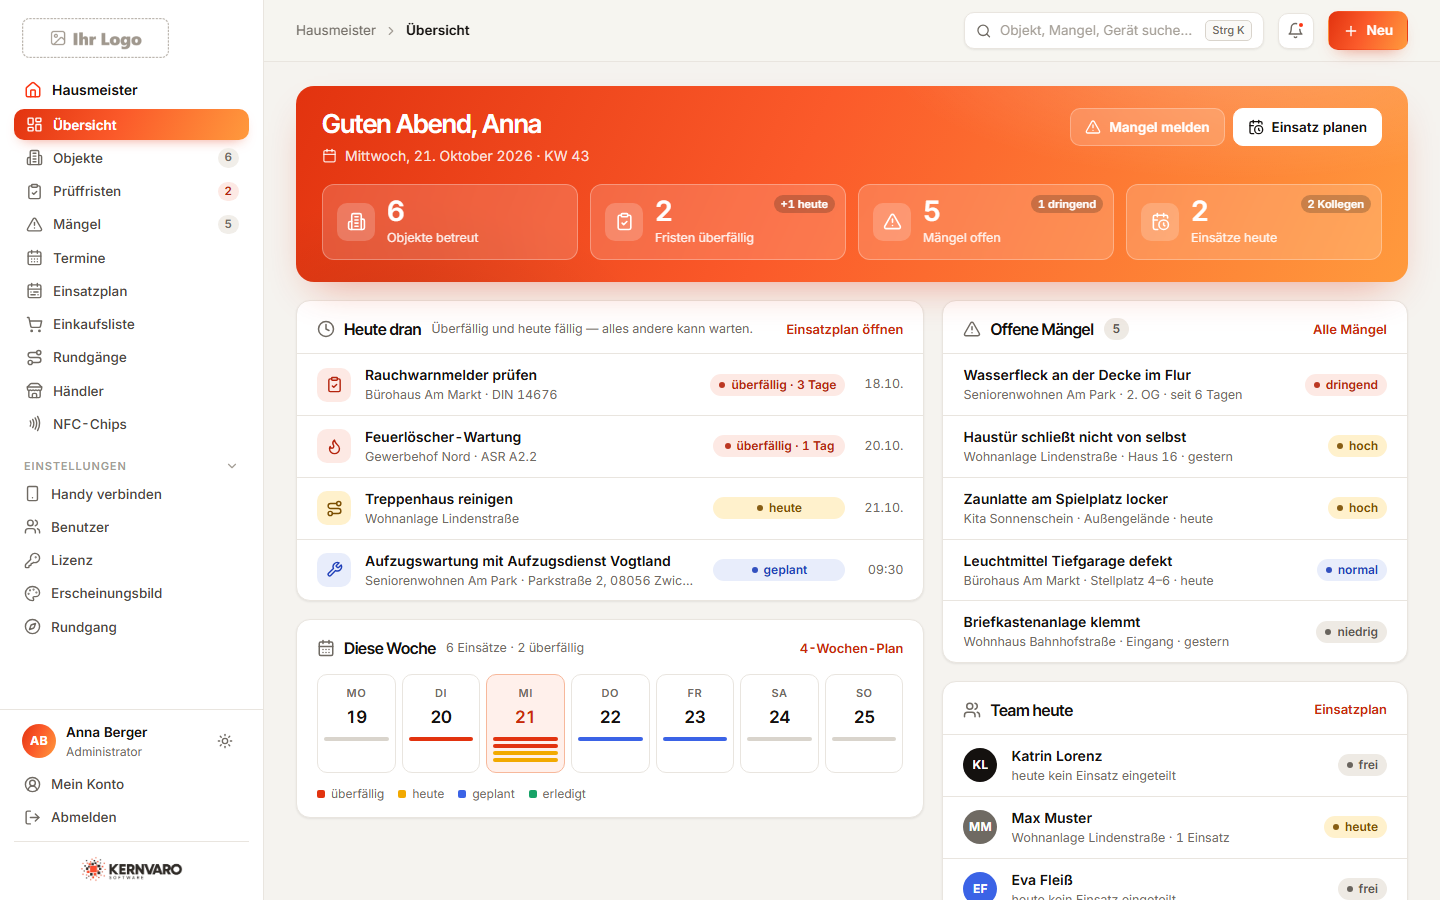Toggle the theme sun icon beside Anna Berger
The width and height of the screenshot is (1440, 900).
coord(225,741)
